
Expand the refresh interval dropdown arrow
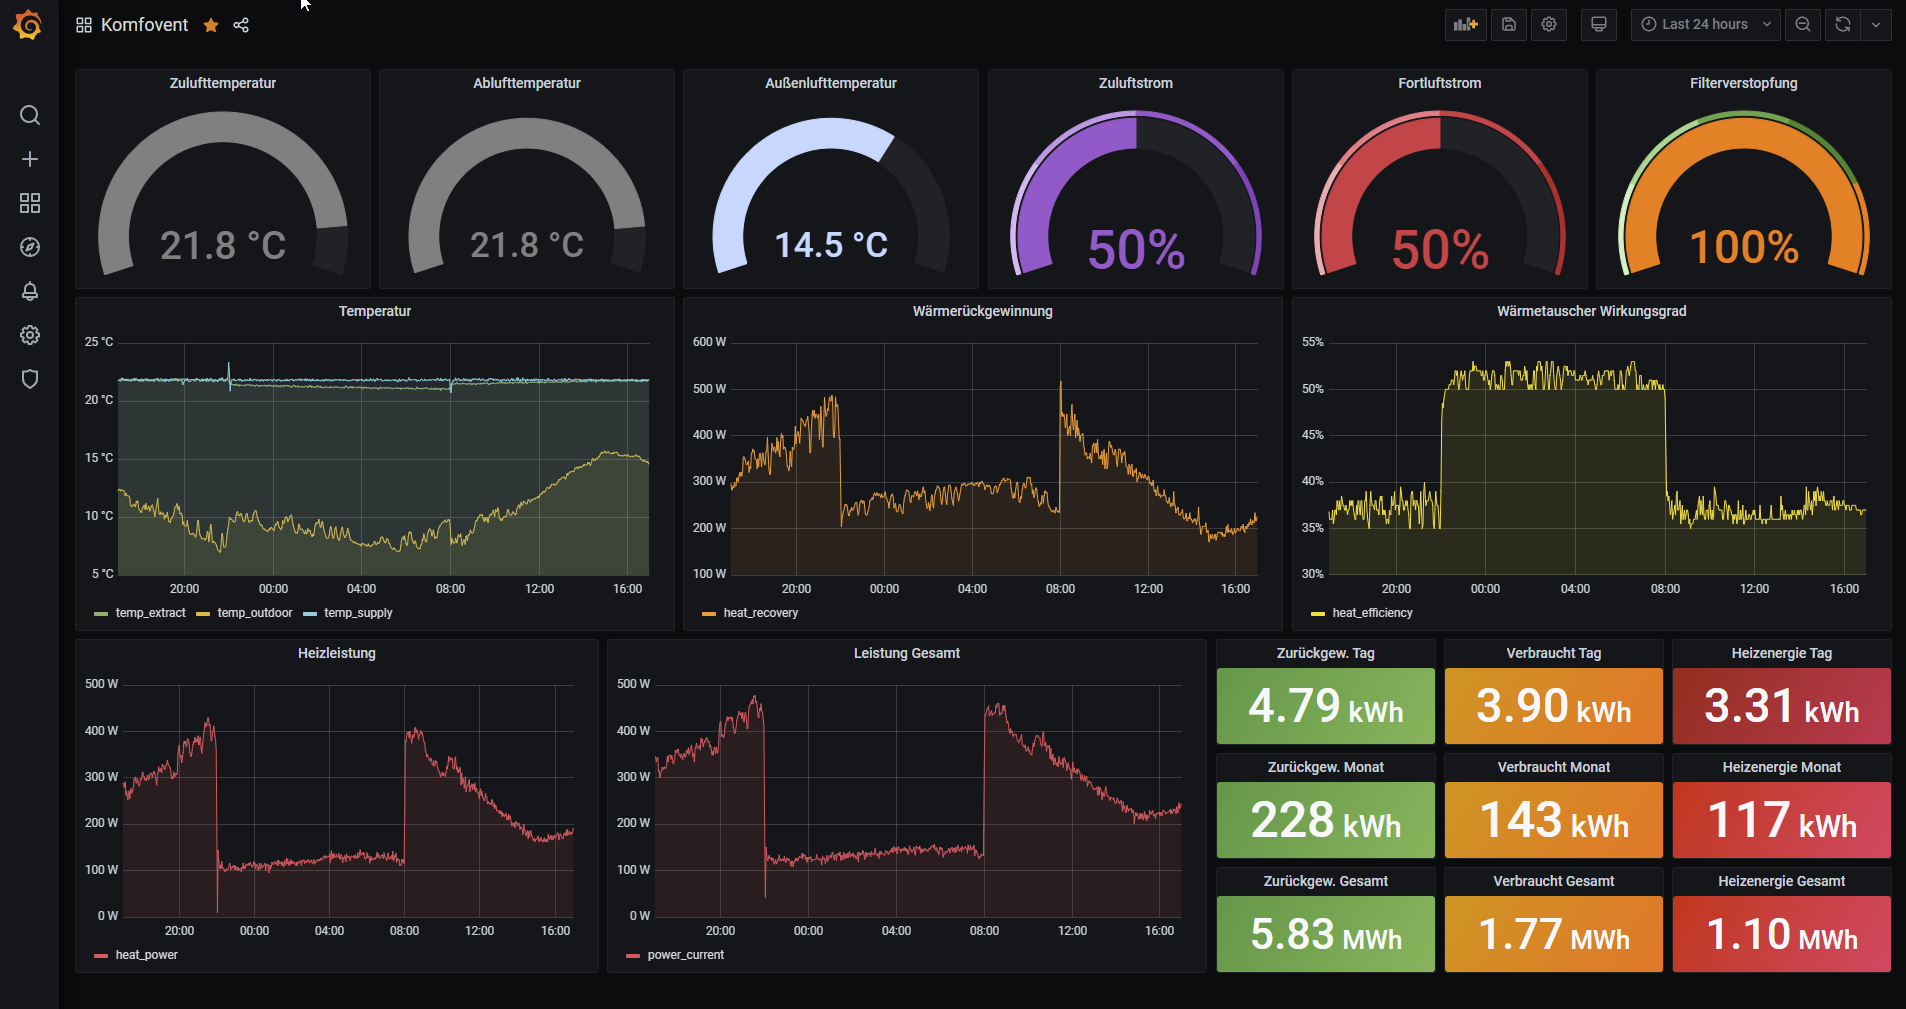click(1876, 25)
